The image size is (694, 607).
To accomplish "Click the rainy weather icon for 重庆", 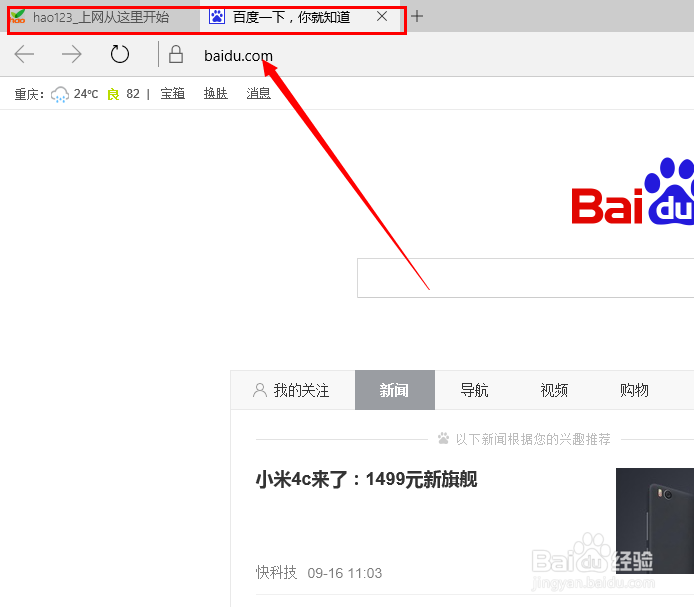I will [60, 94].
